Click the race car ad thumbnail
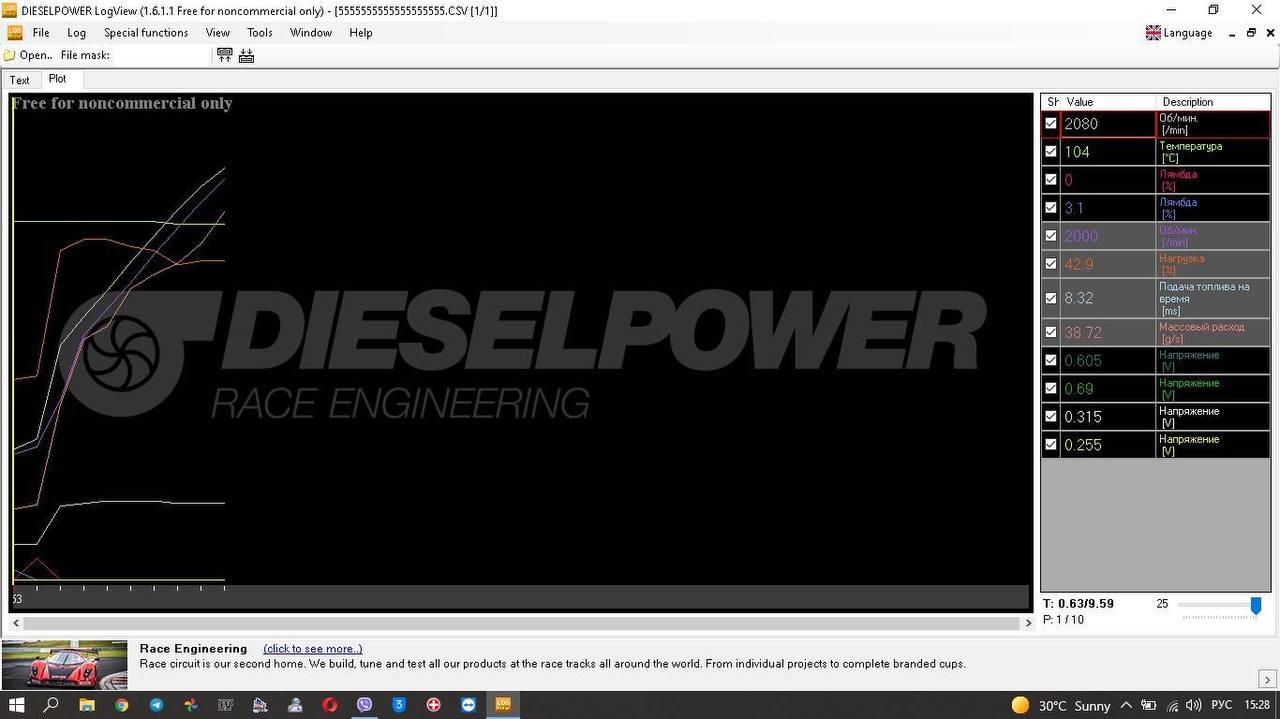 65,664
